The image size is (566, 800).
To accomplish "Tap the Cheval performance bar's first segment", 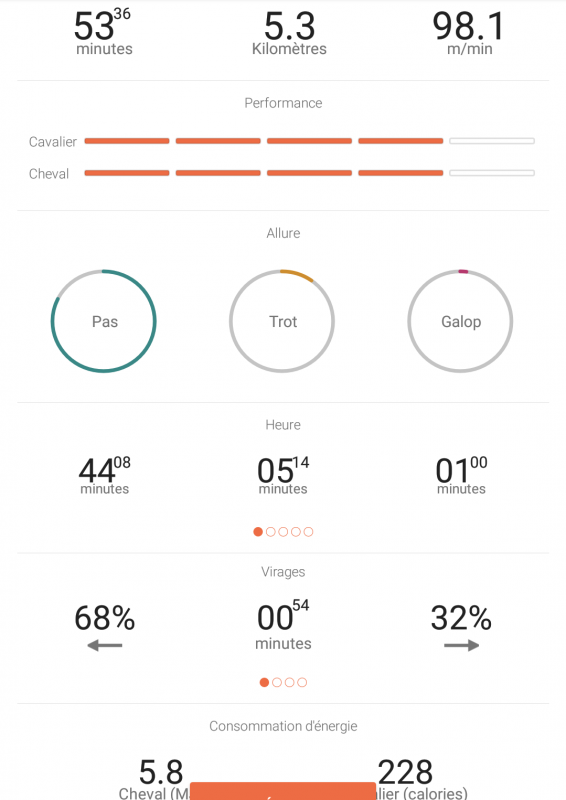I will click(x=127, y=173).
